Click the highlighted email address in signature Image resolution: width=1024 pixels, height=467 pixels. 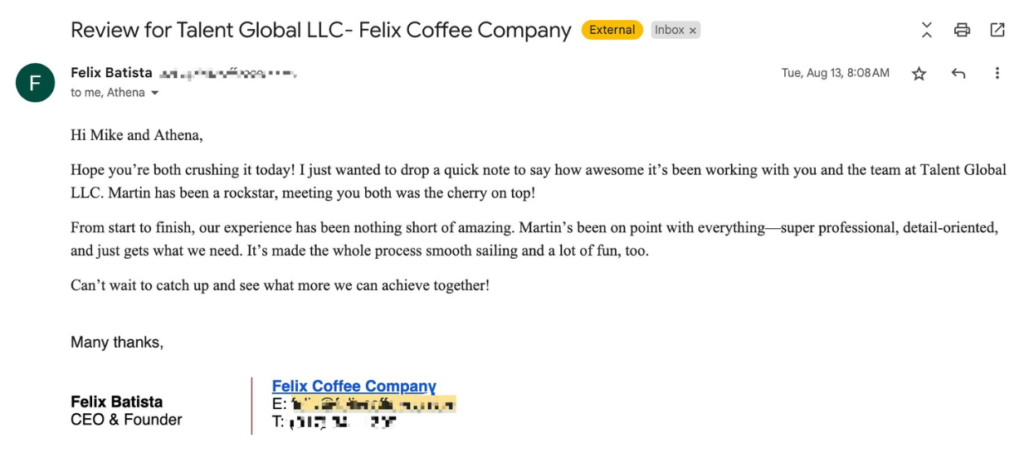tap(371, 404)
